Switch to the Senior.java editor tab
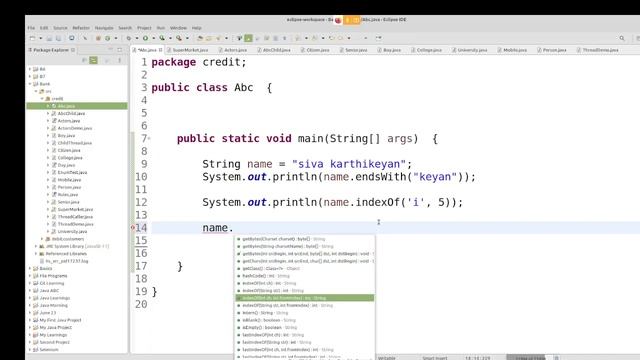 (353, 50)
